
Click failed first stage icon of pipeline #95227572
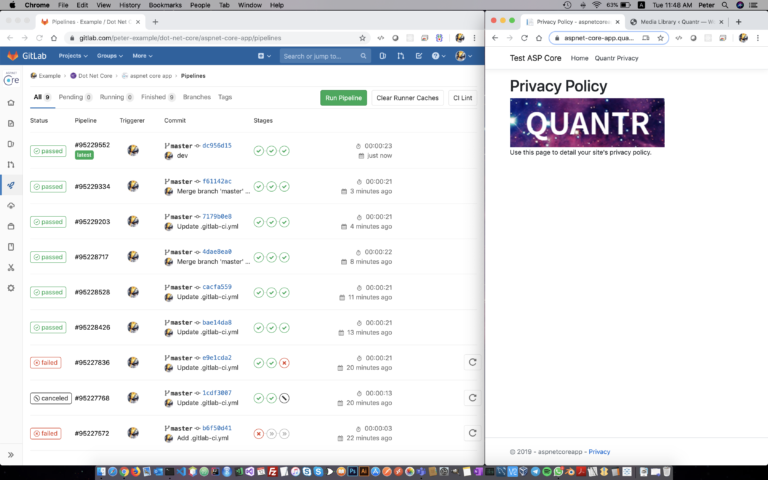[x=259, y=433]
